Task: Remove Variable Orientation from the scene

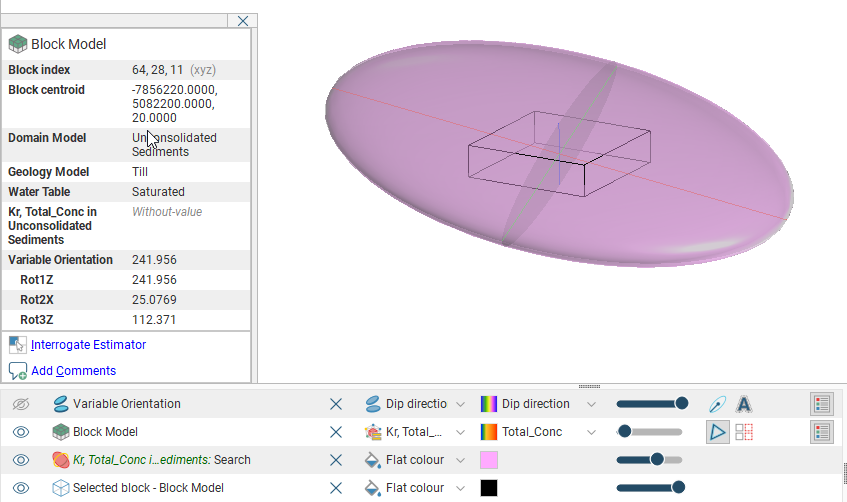Action: pyautogui.click(x=336, y=404)
